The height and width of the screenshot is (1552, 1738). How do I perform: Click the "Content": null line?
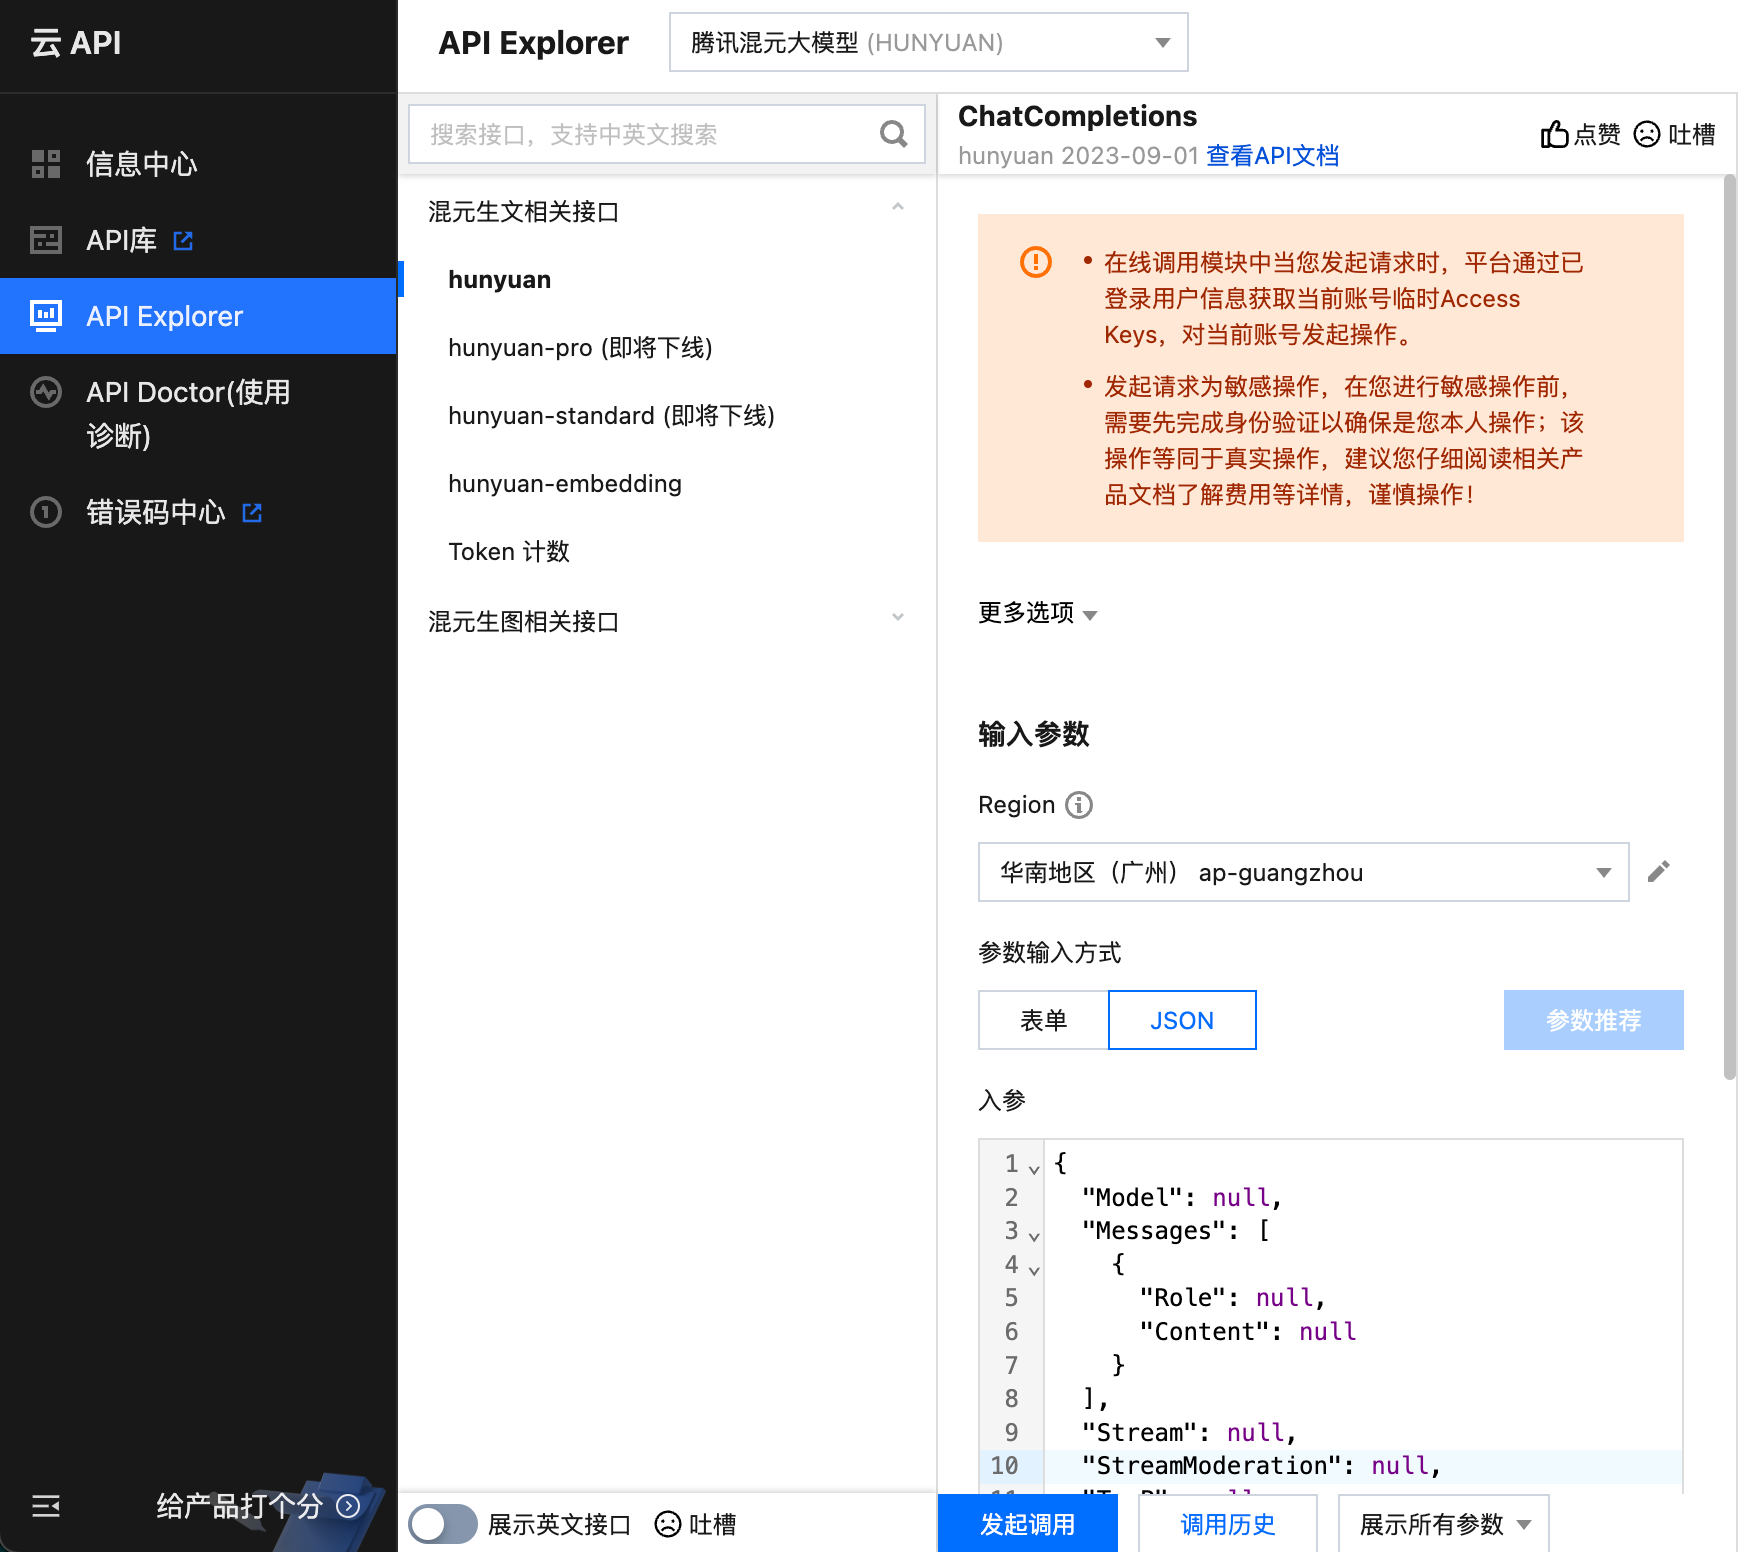click(1247, 1331)
